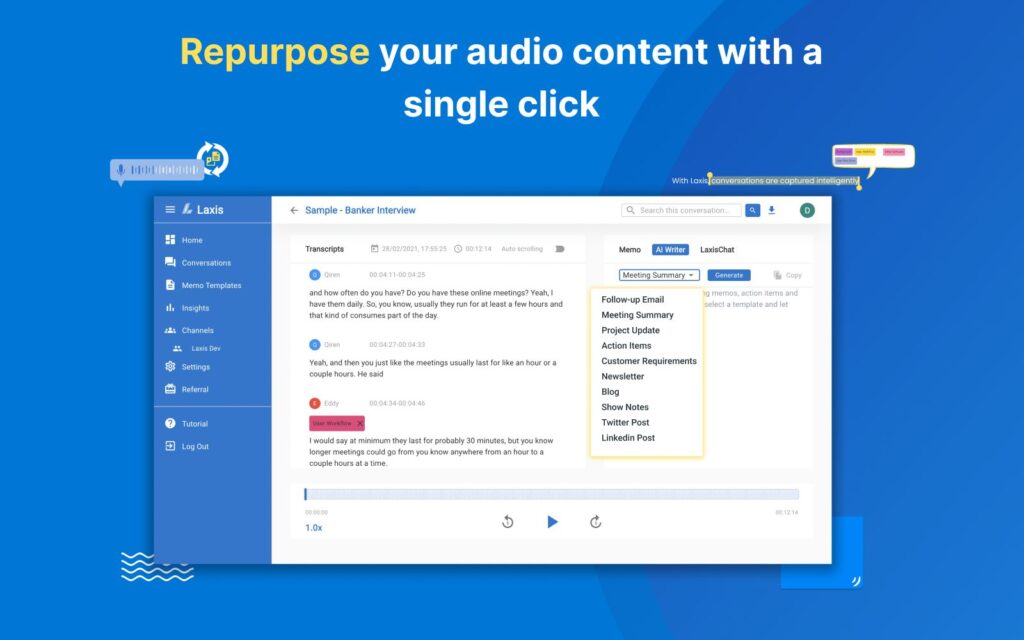Switch to the Memo tab

[630, 249]
